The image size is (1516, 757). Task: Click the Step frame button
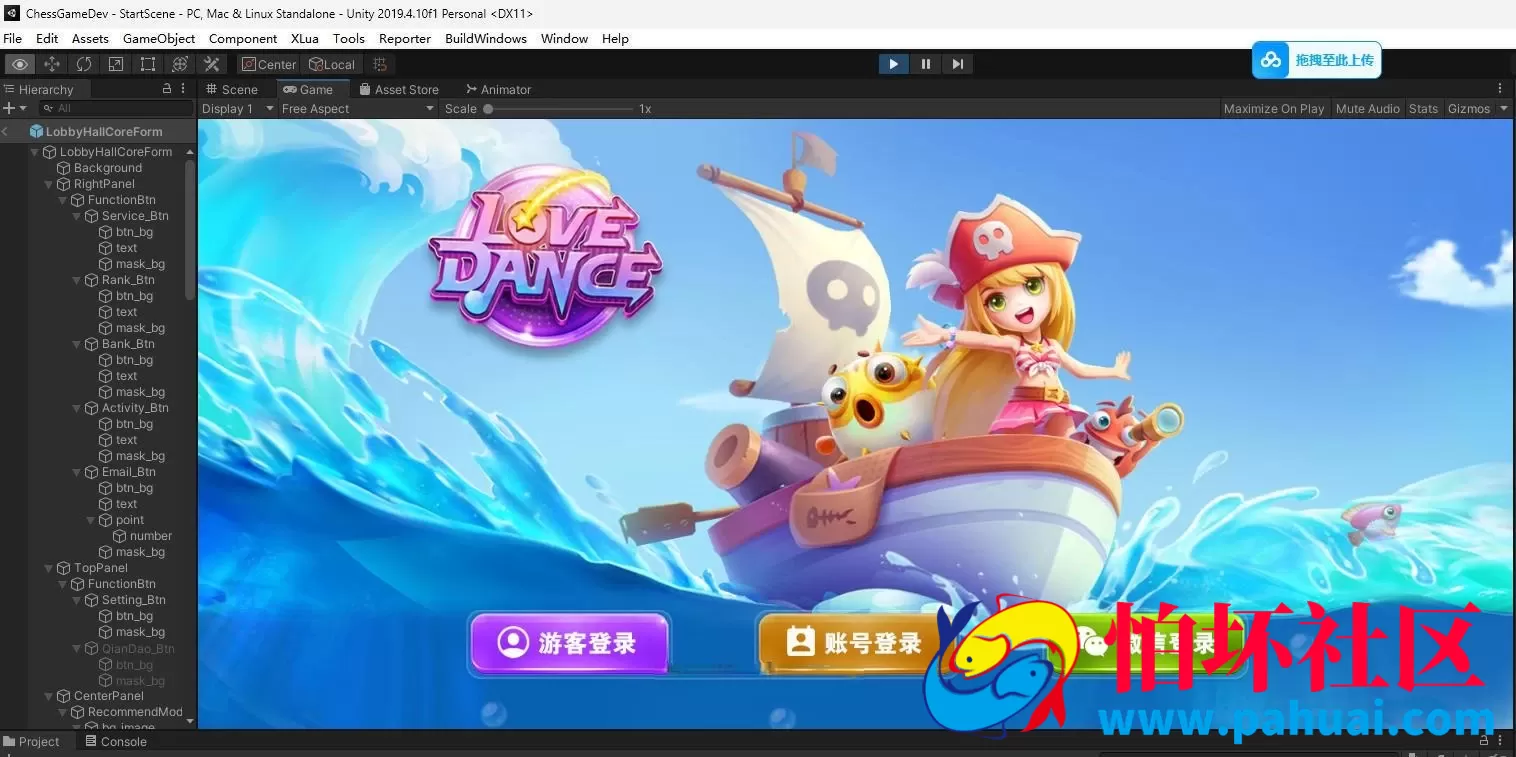click(x=958, y=64)
